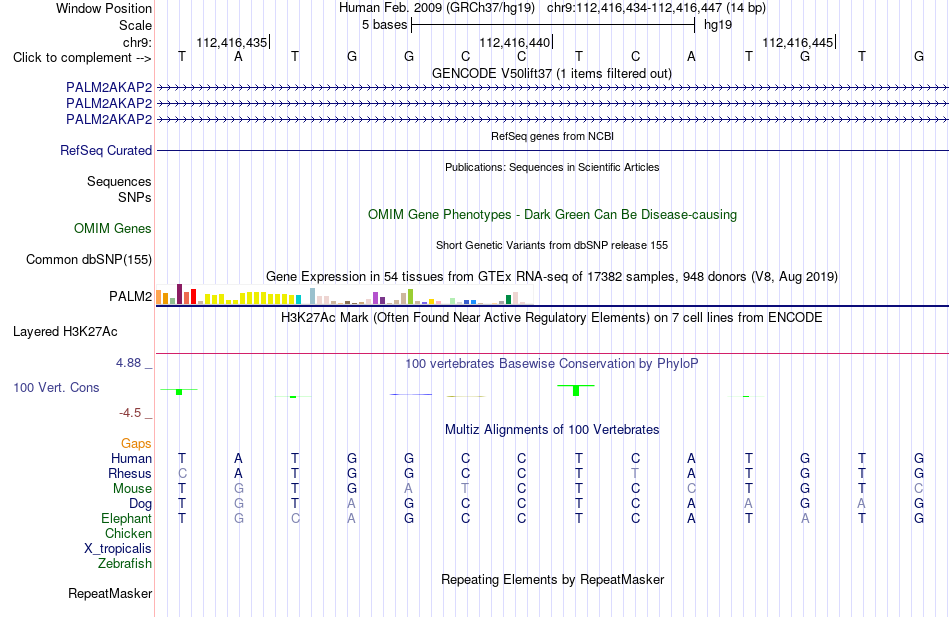Click the tallest green PhyloP conservation bar
This screenshot has width=950, height=617.
click(576, 391)
